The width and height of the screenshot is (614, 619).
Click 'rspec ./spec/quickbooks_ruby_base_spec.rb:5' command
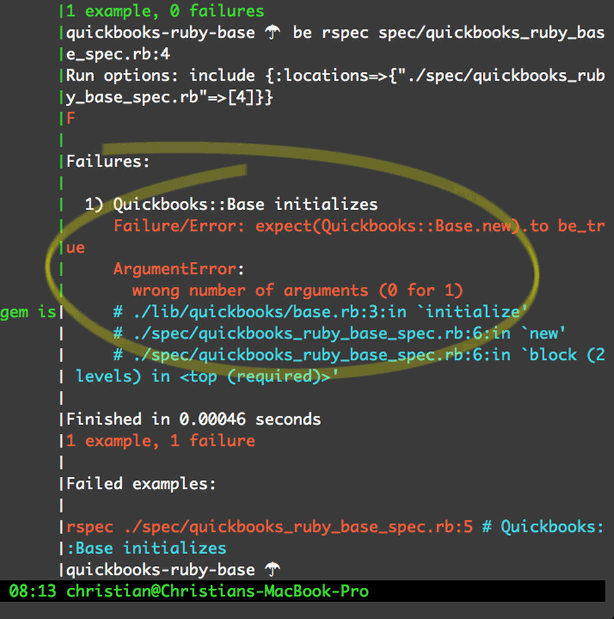pyautogui.click(x=269, y=527)
